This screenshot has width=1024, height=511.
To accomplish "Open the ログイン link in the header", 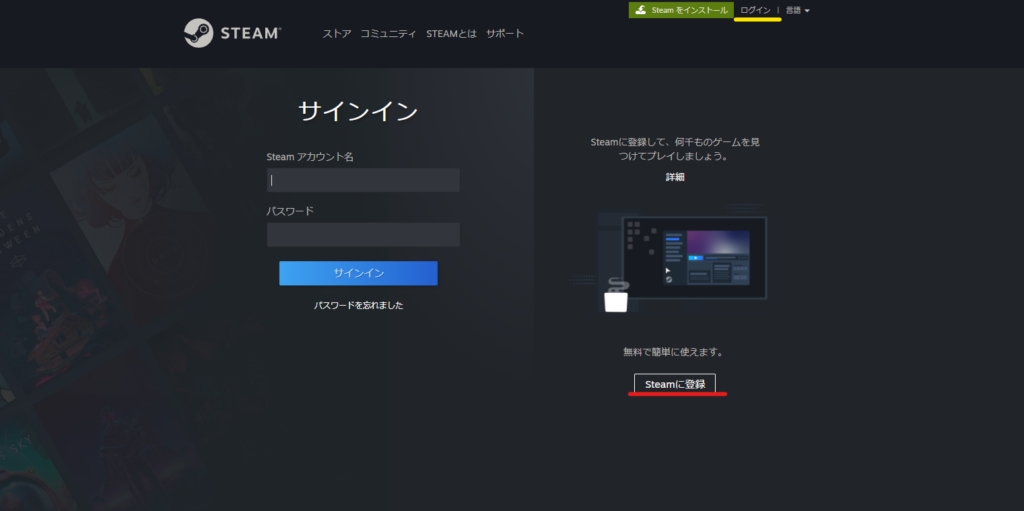I will point(755,10).
